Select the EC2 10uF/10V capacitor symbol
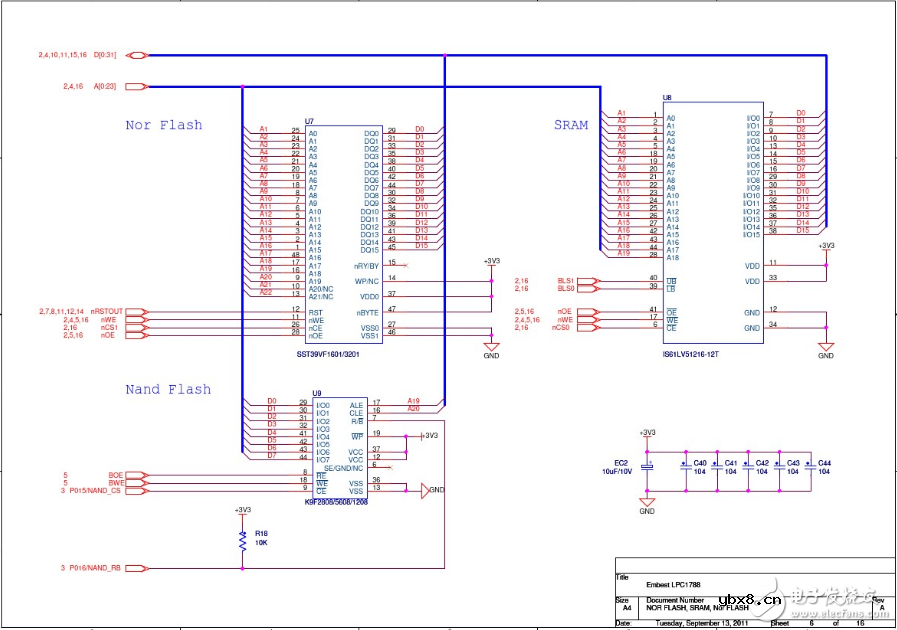The width and height of the screenshot is (897, 630). [x=647, y=467]
